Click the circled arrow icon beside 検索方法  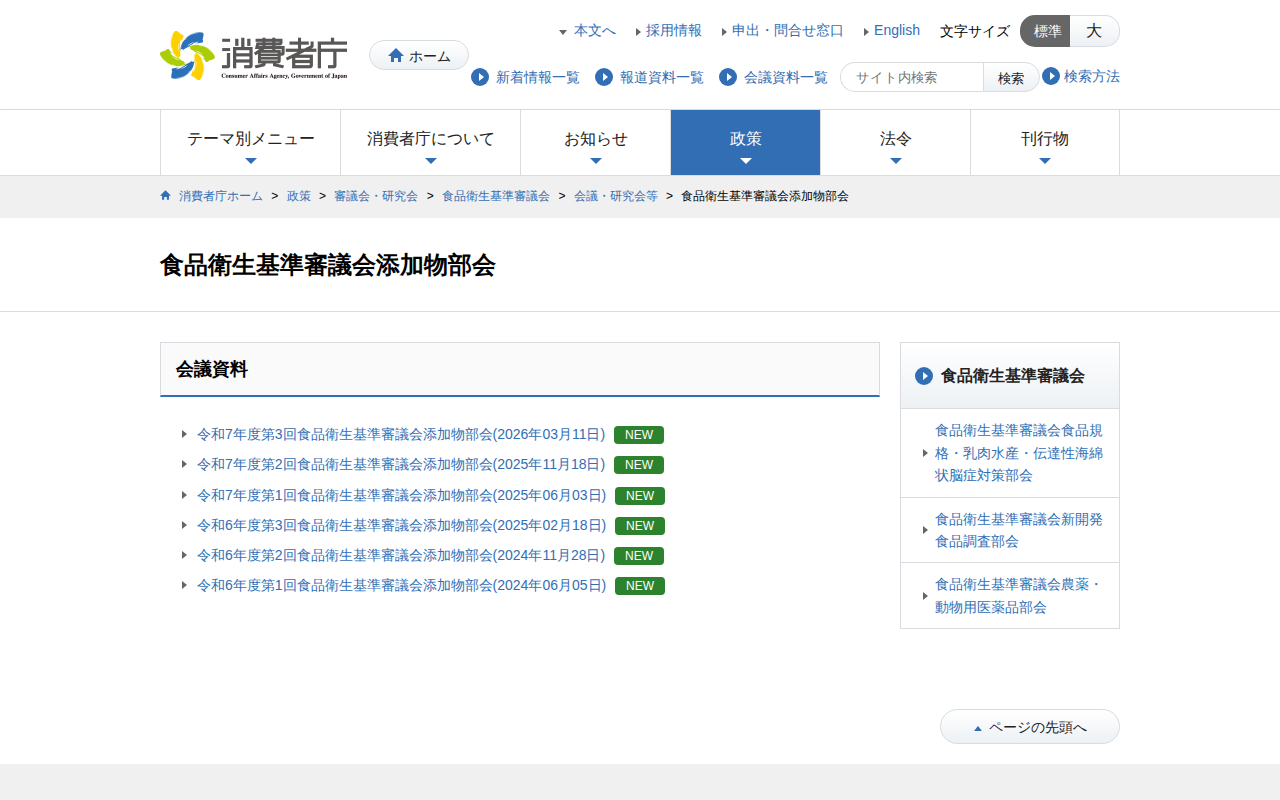[1051, 76]
